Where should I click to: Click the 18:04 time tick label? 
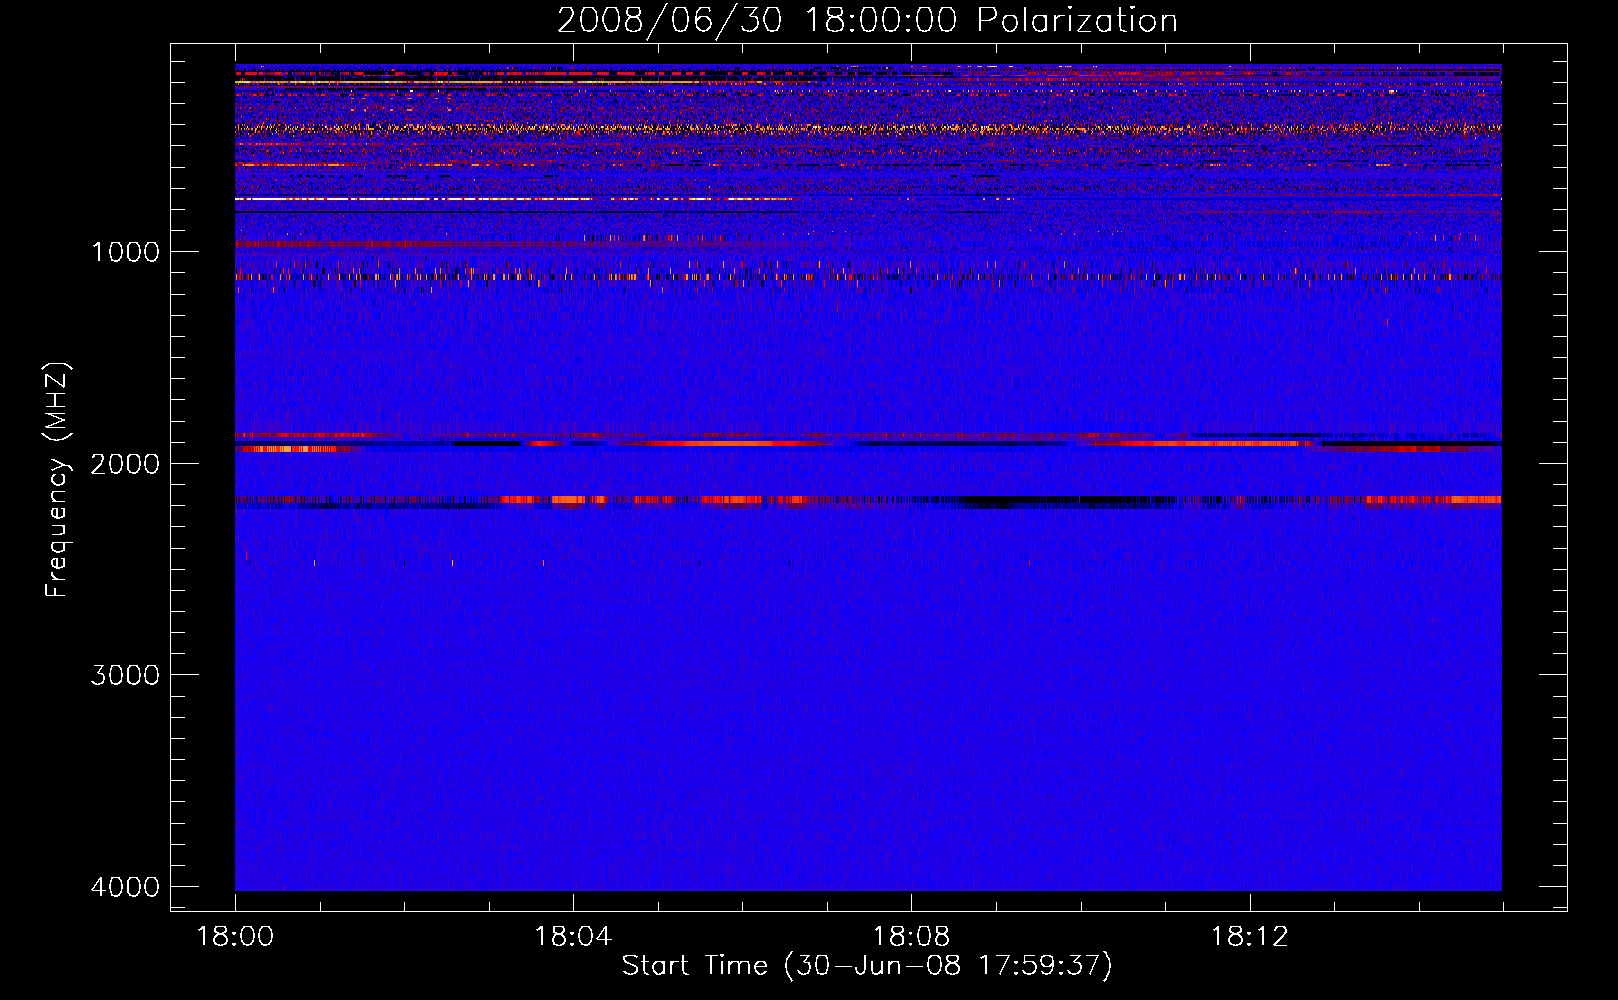(x=573, y=937)
